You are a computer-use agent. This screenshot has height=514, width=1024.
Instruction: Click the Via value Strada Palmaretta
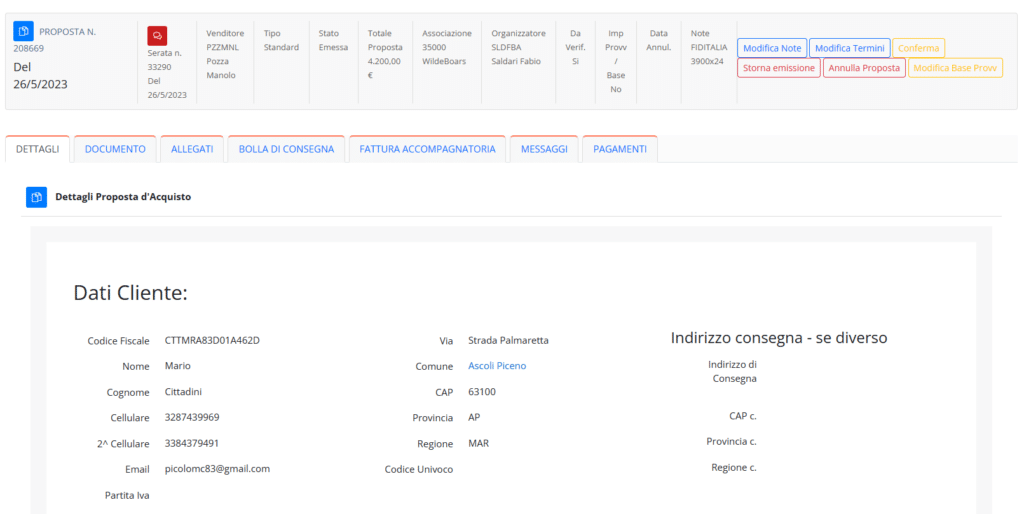click(x=508, y=340)
